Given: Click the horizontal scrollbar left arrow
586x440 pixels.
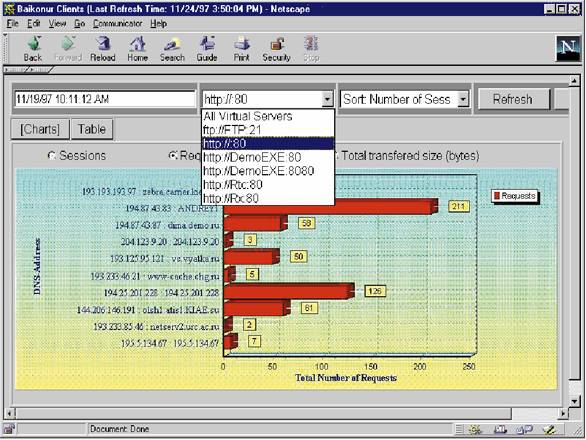Looking at the screenshot, I should pyautogui.click(x=10, y=413).
